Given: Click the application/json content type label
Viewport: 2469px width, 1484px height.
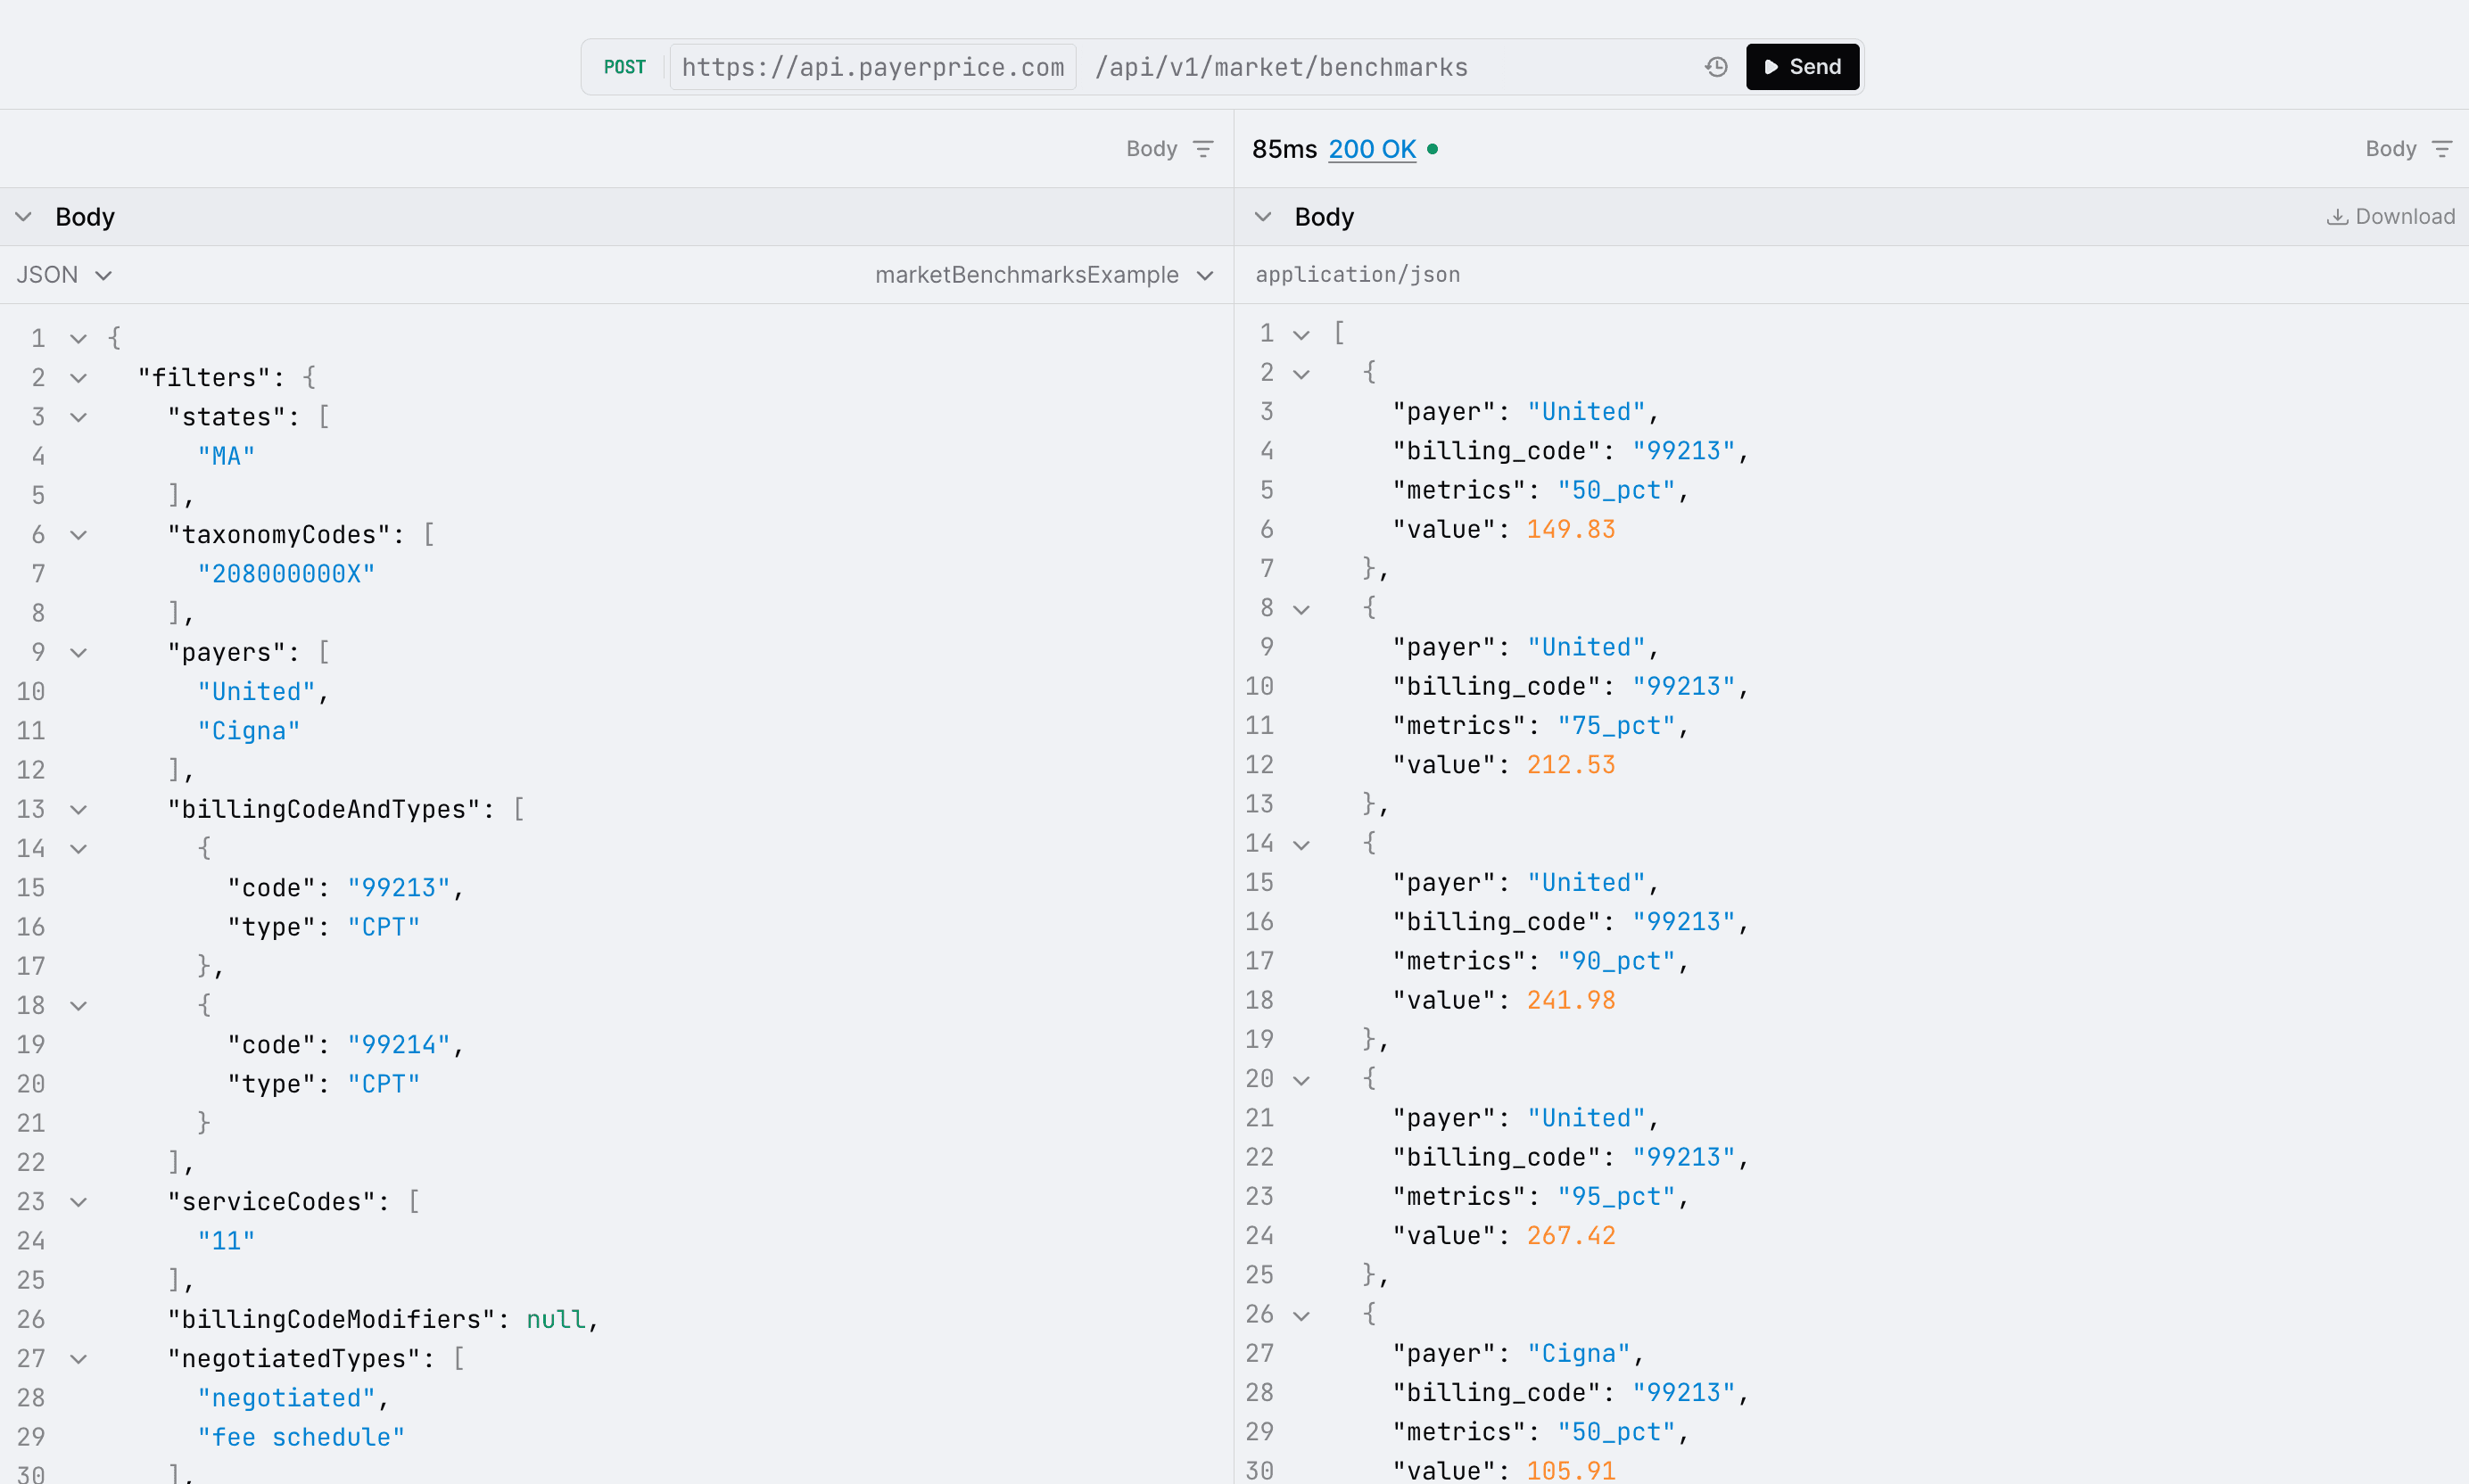Looking at the screenshot, I should click(x=1357, y=274).
